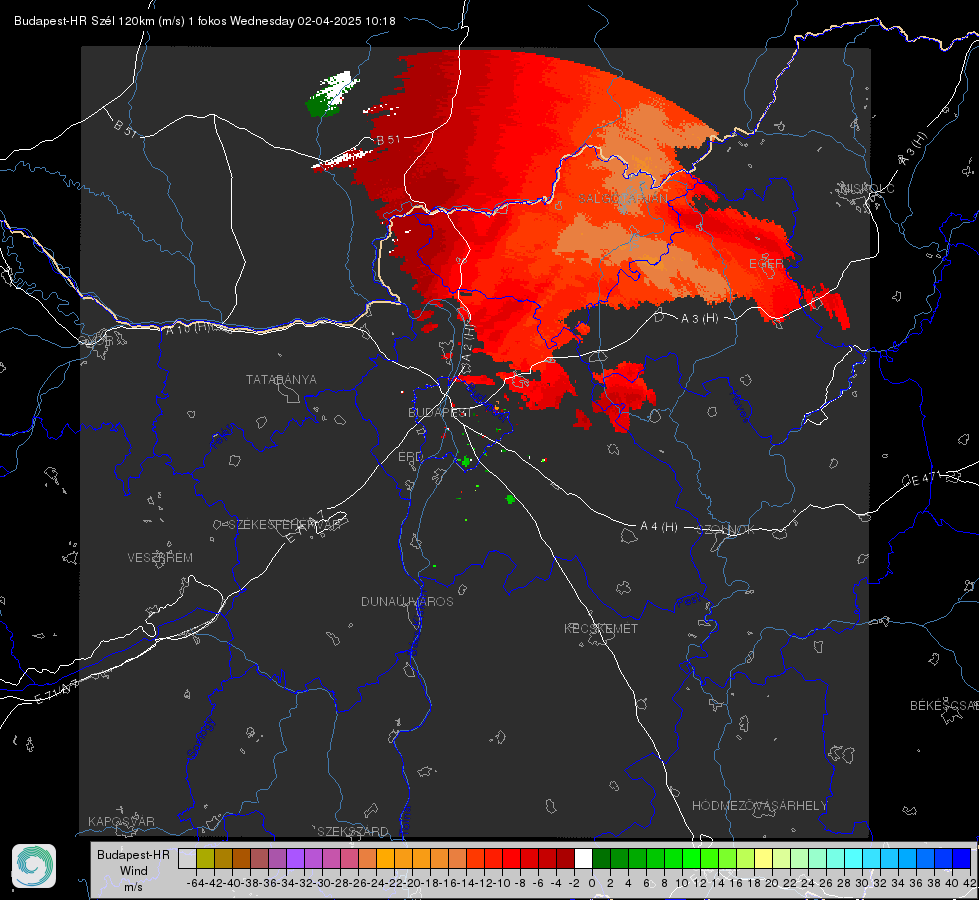Click the ERD city label
Screen dimensions: 979x900
(410, 457)
